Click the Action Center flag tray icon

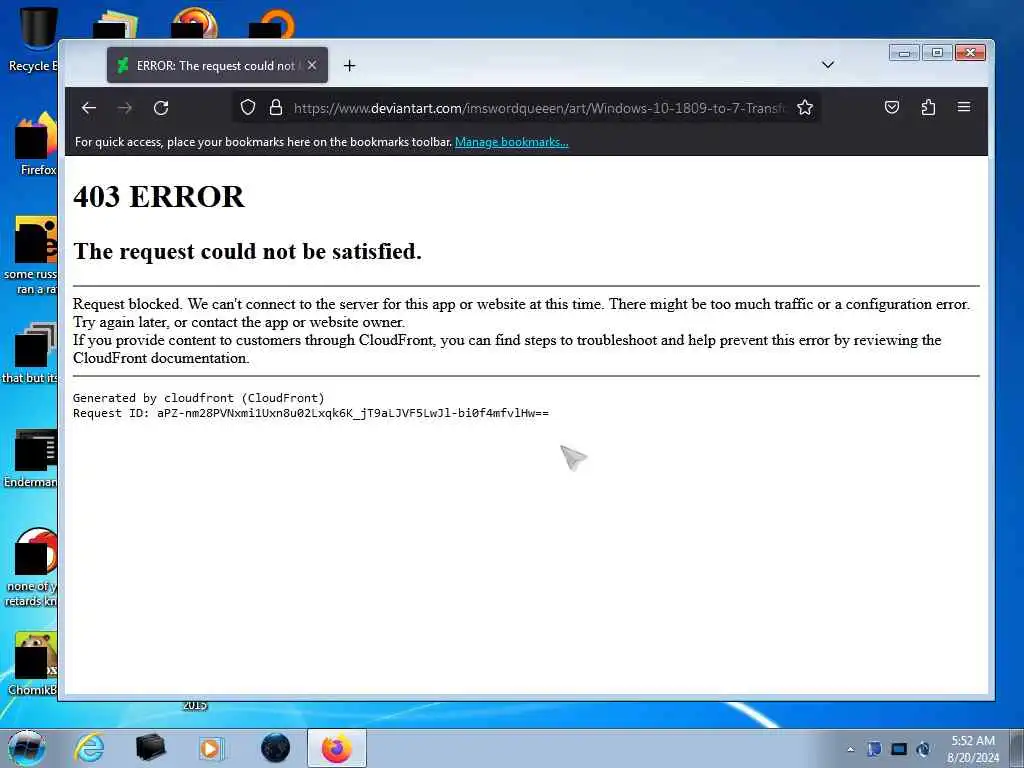coord(874,749)
